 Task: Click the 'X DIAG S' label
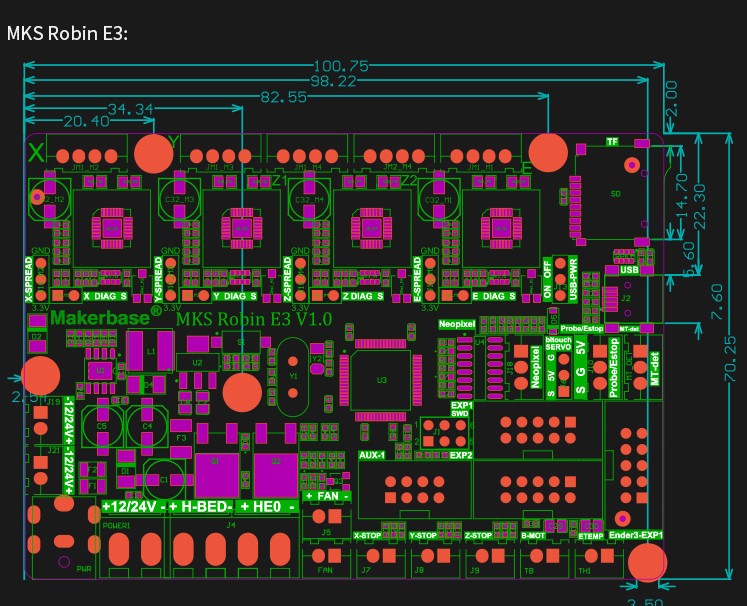[105, 296]
